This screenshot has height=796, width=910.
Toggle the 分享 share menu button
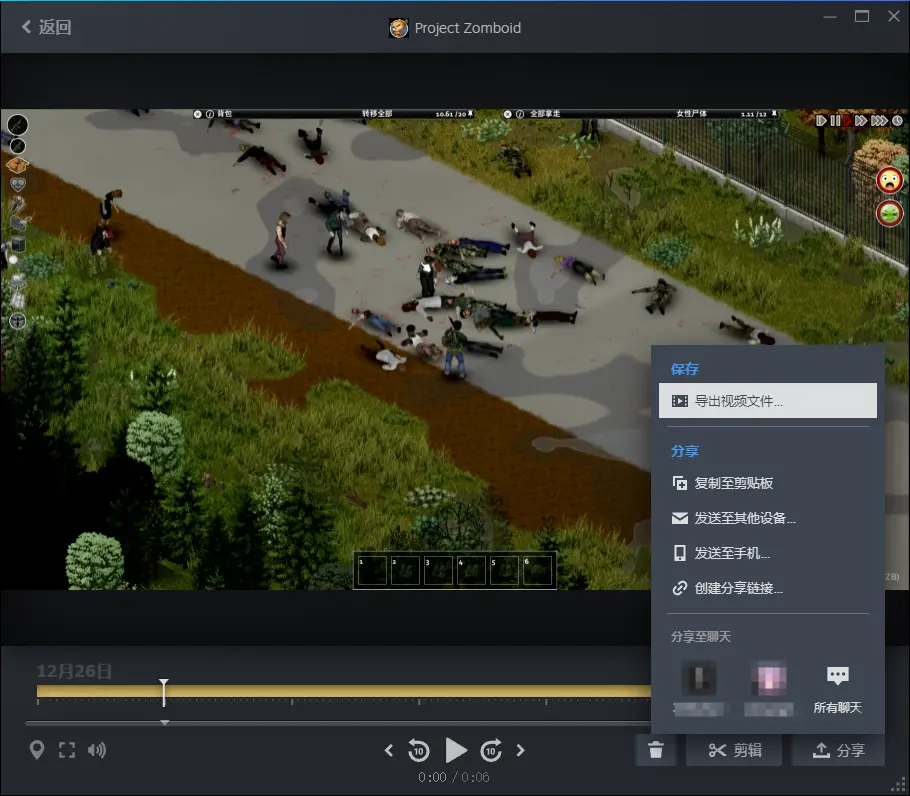coord(838,751)
